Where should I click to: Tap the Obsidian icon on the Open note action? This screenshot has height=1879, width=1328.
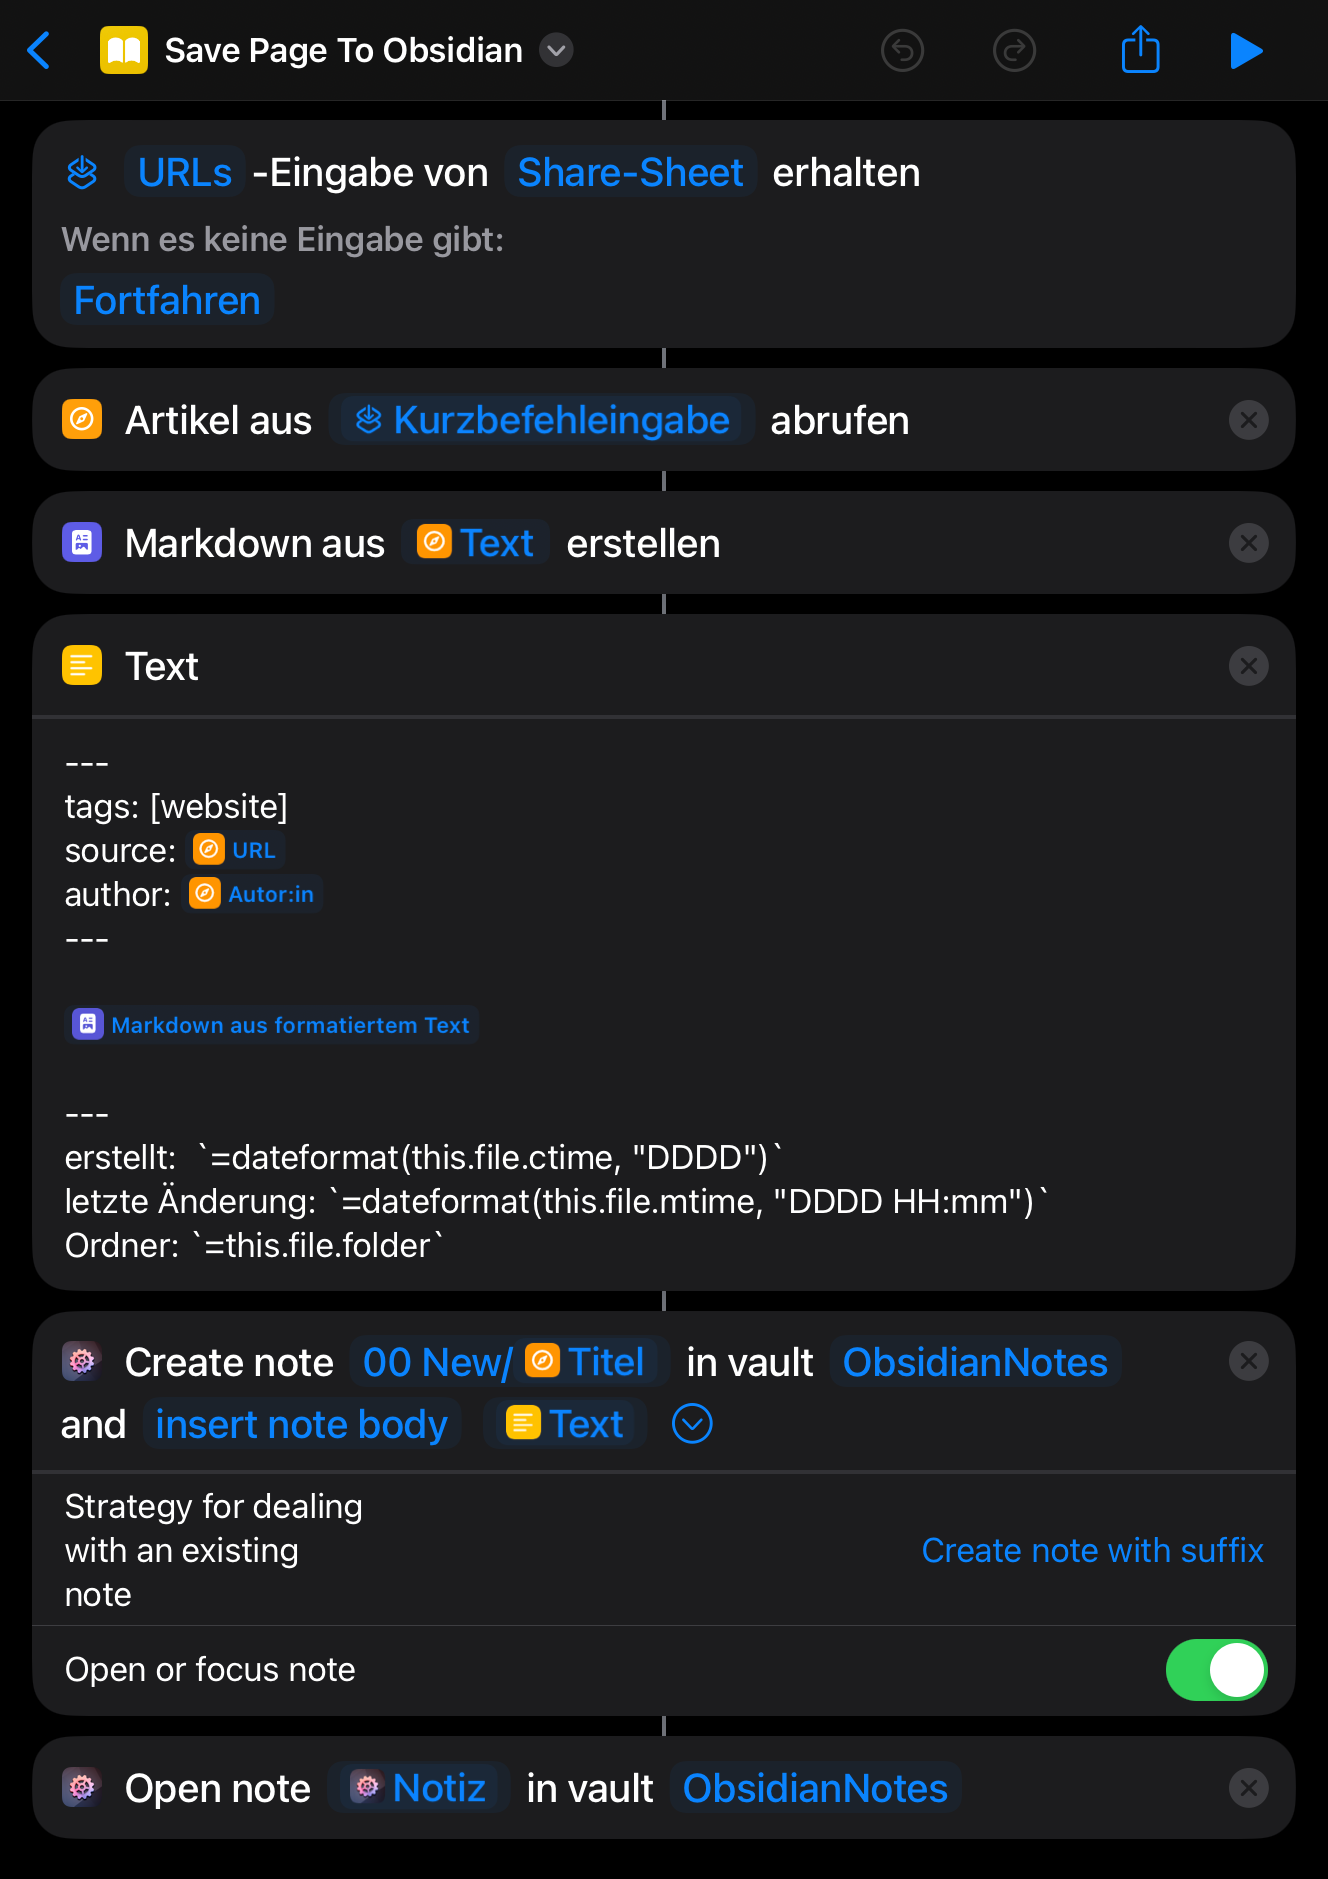click(81, 1787)
